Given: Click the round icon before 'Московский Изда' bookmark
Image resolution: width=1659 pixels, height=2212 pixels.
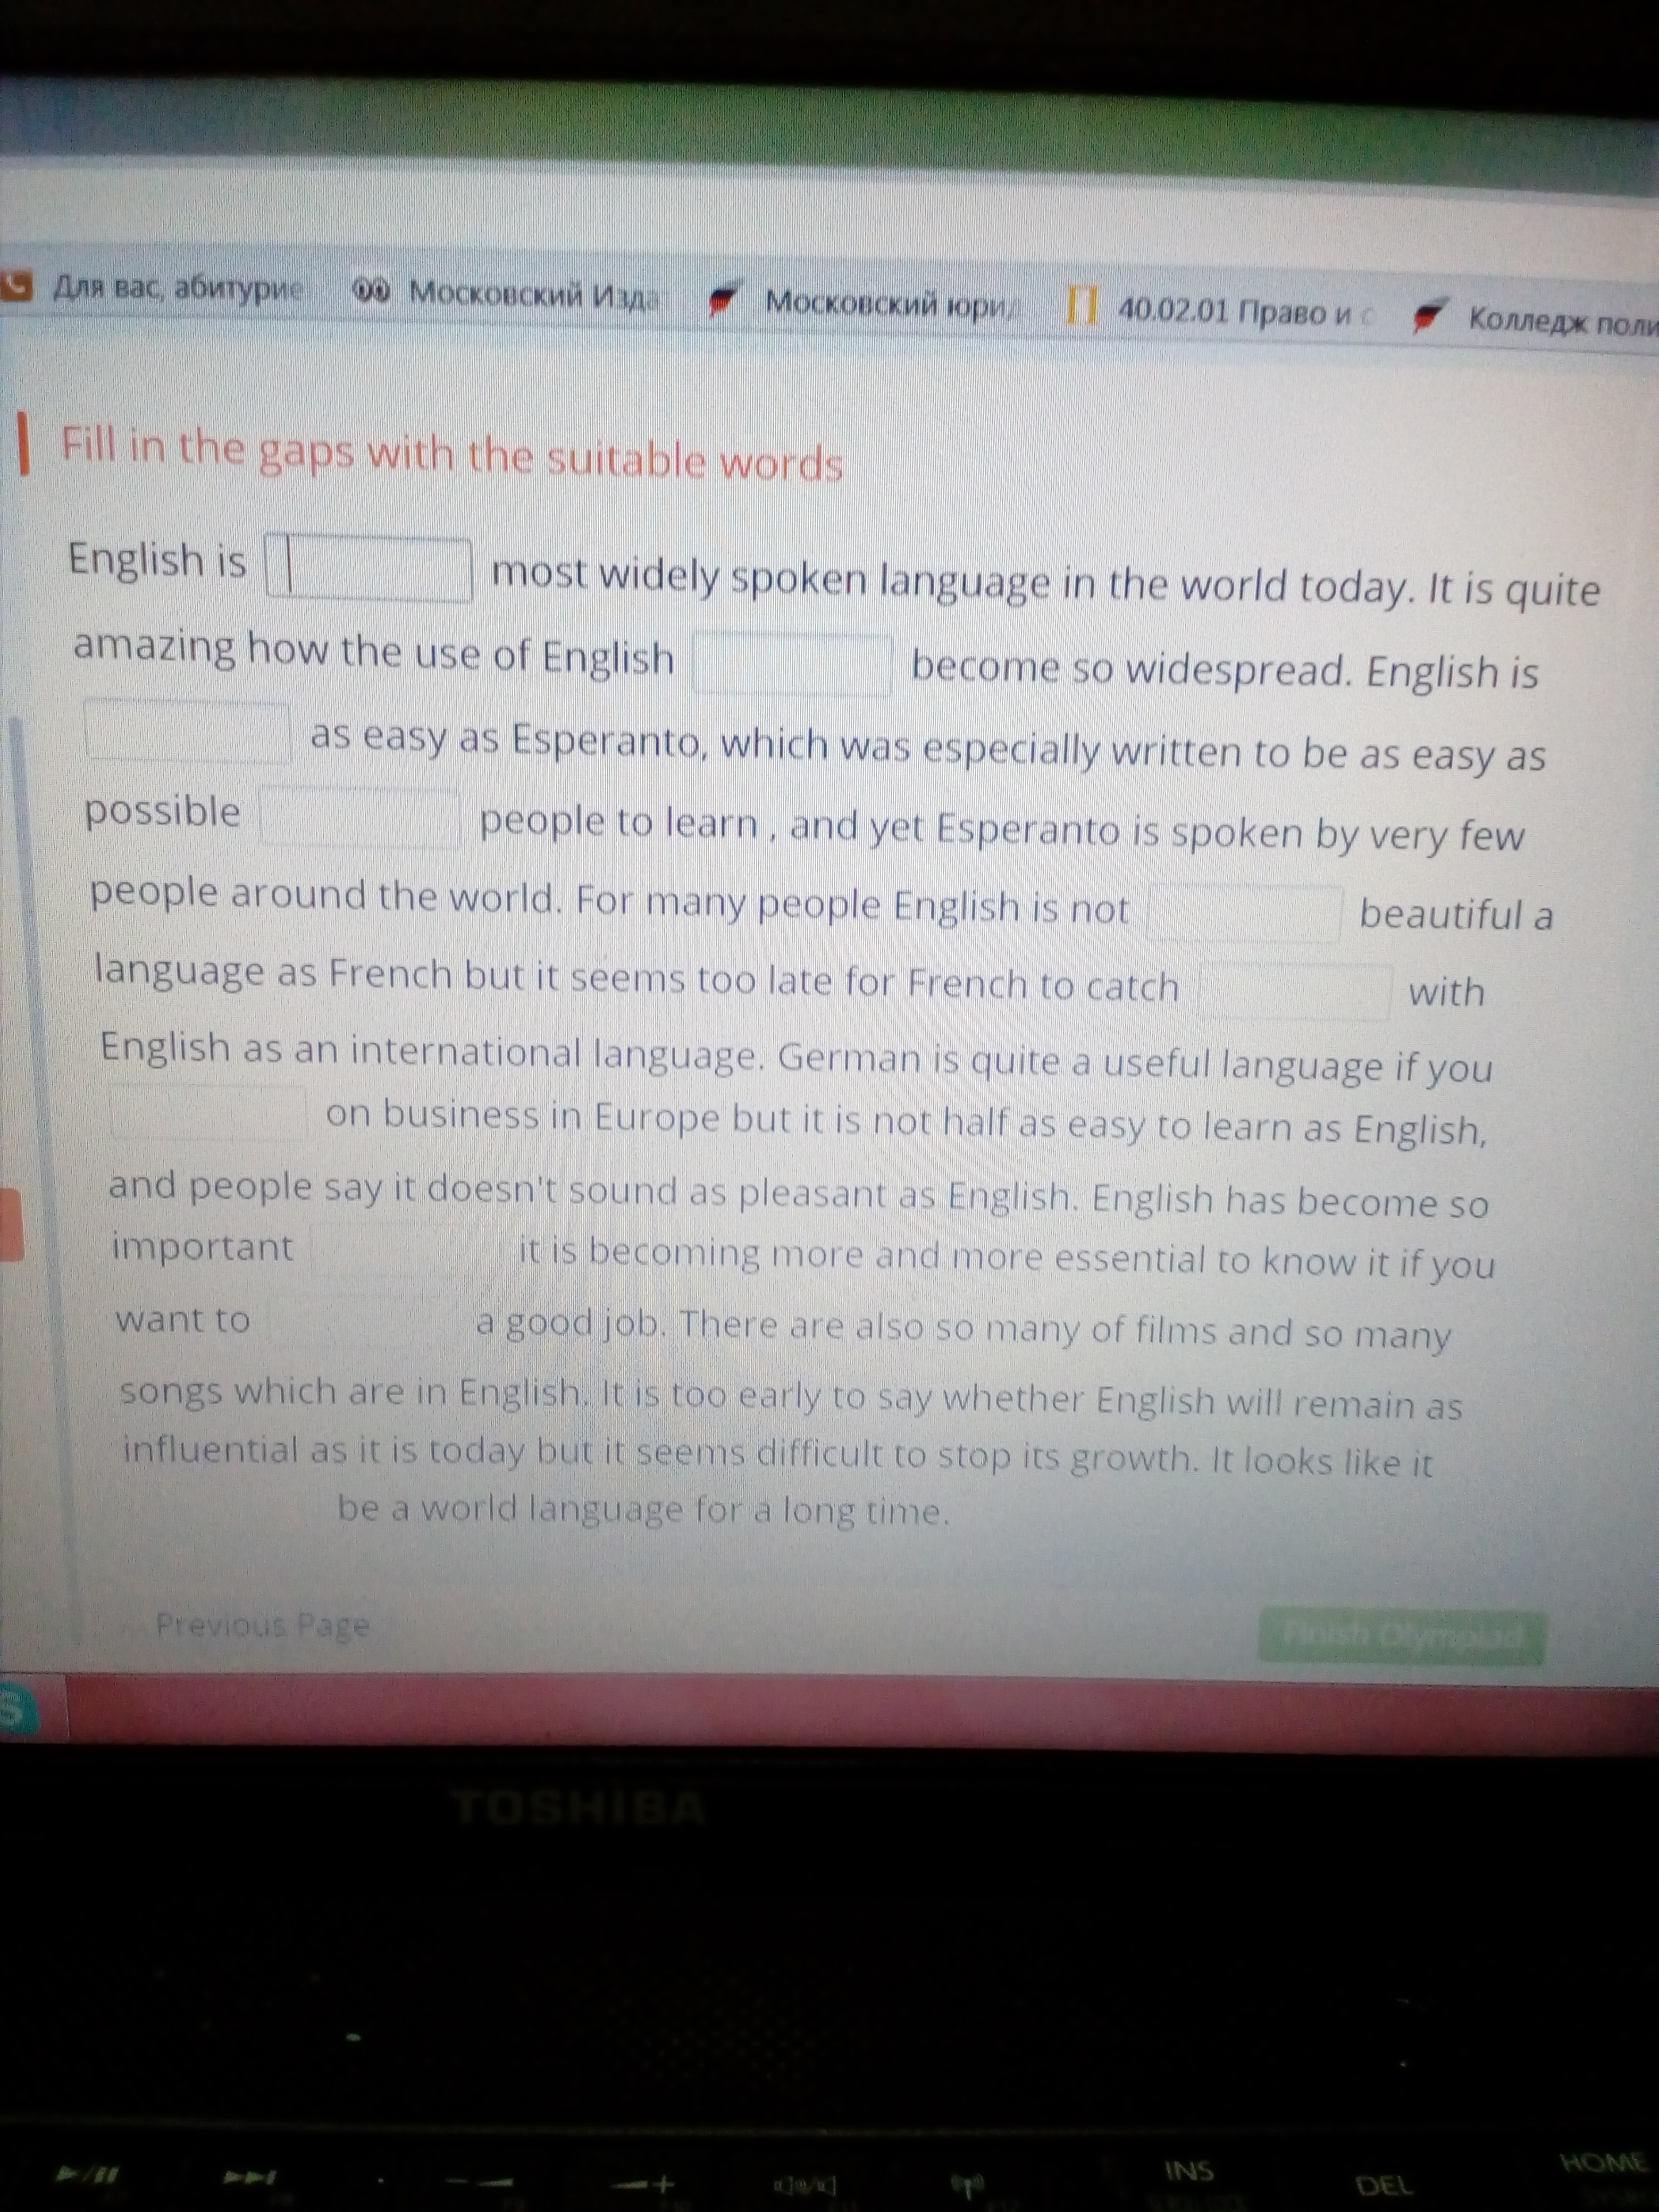Looking at the screenshot, I should [372, 291].
